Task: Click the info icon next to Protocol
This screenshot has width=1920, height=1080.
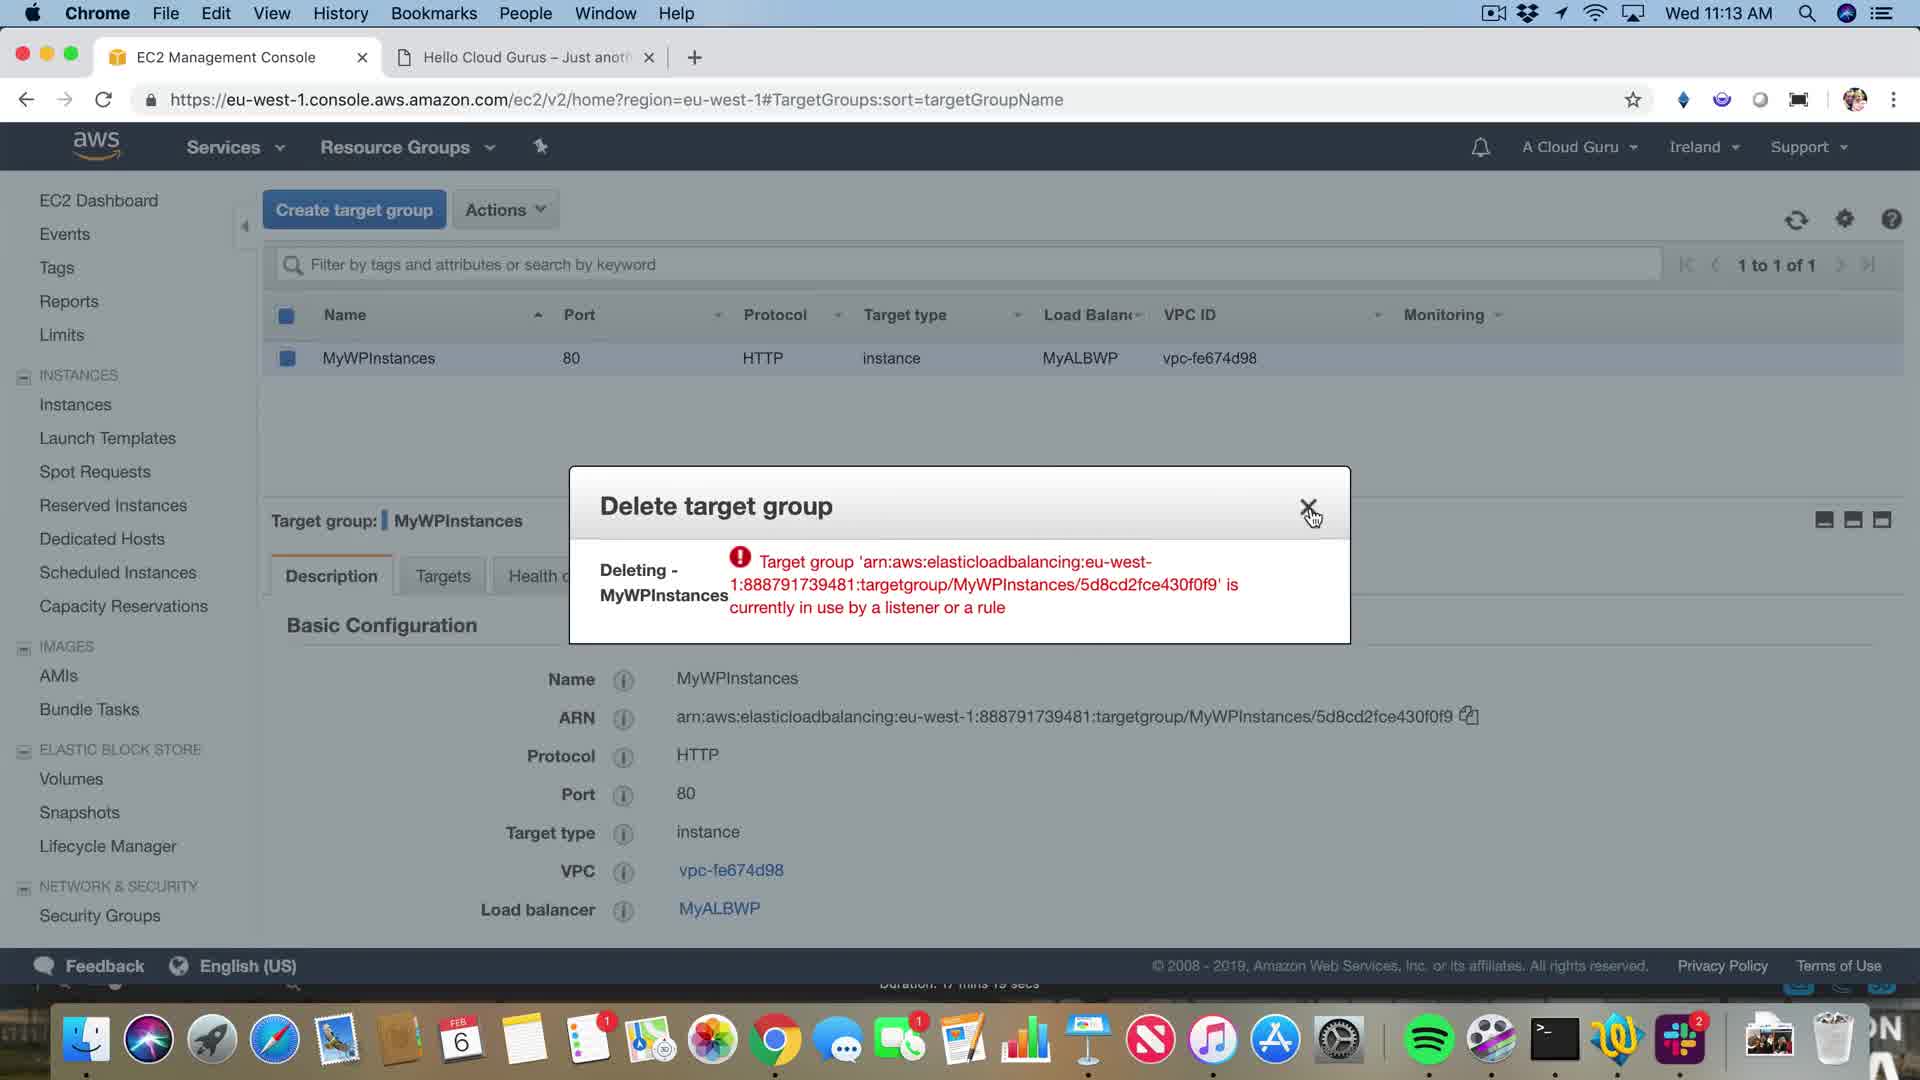Action: [623, 757]
